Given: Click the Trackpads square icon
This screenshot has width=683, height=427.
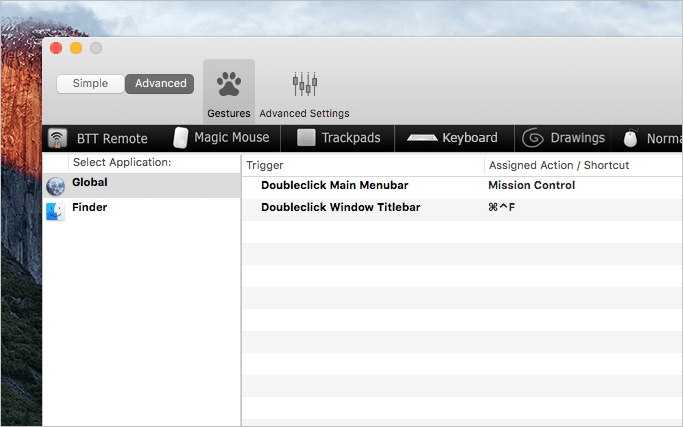Looking at the screenshot, I should coord(306,138).
